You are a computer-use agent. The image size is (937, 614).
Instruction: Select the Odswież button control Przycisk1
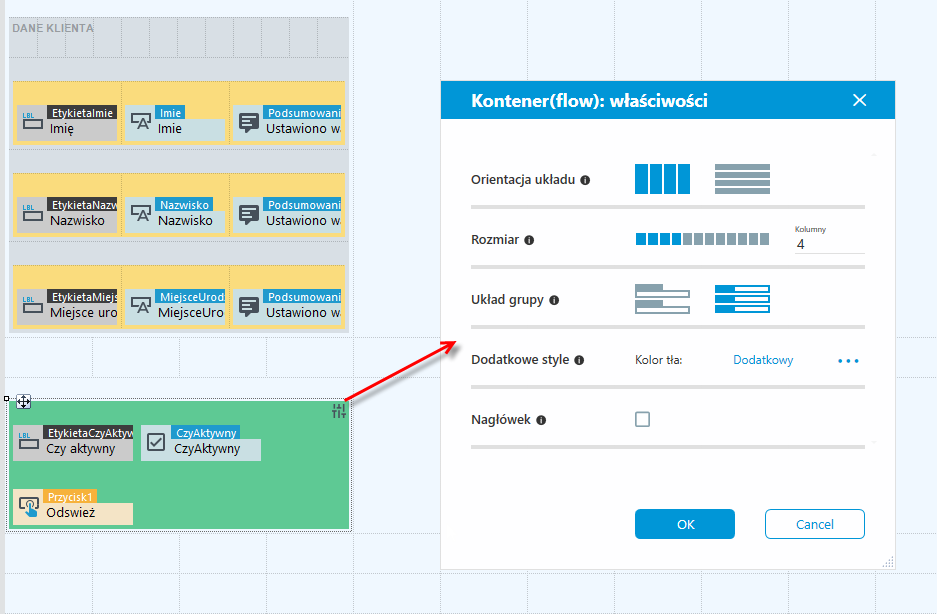pos(73,507)
